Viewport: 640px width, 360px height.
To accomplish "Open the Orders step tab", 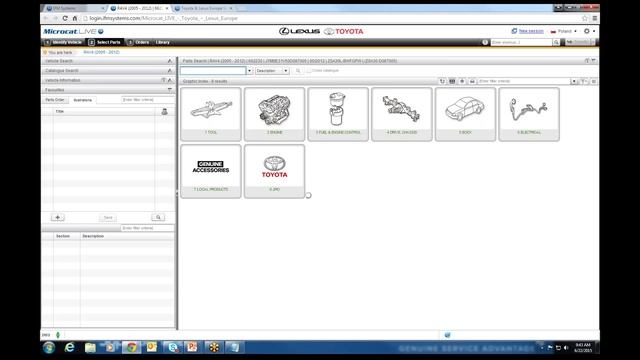I will click(x=138, y=42).
